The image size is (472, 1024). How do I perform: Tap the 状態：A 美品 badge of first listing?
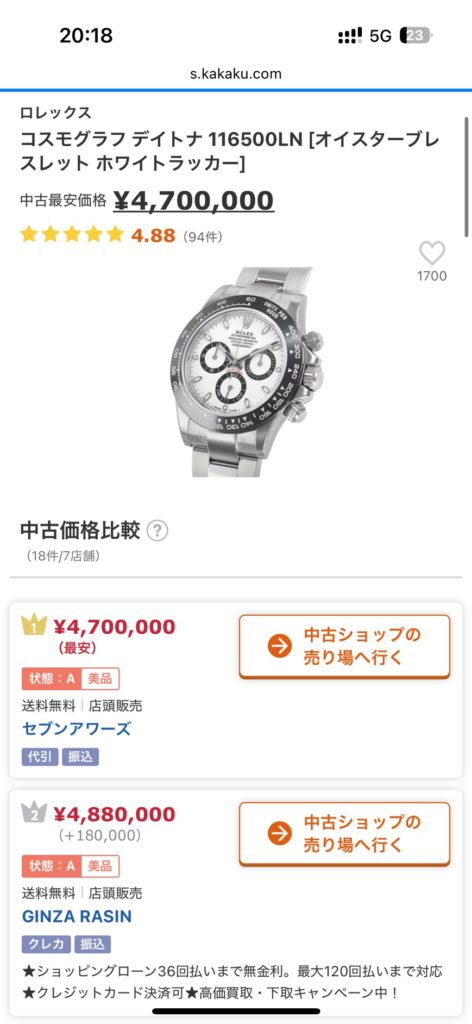point(71,679)
